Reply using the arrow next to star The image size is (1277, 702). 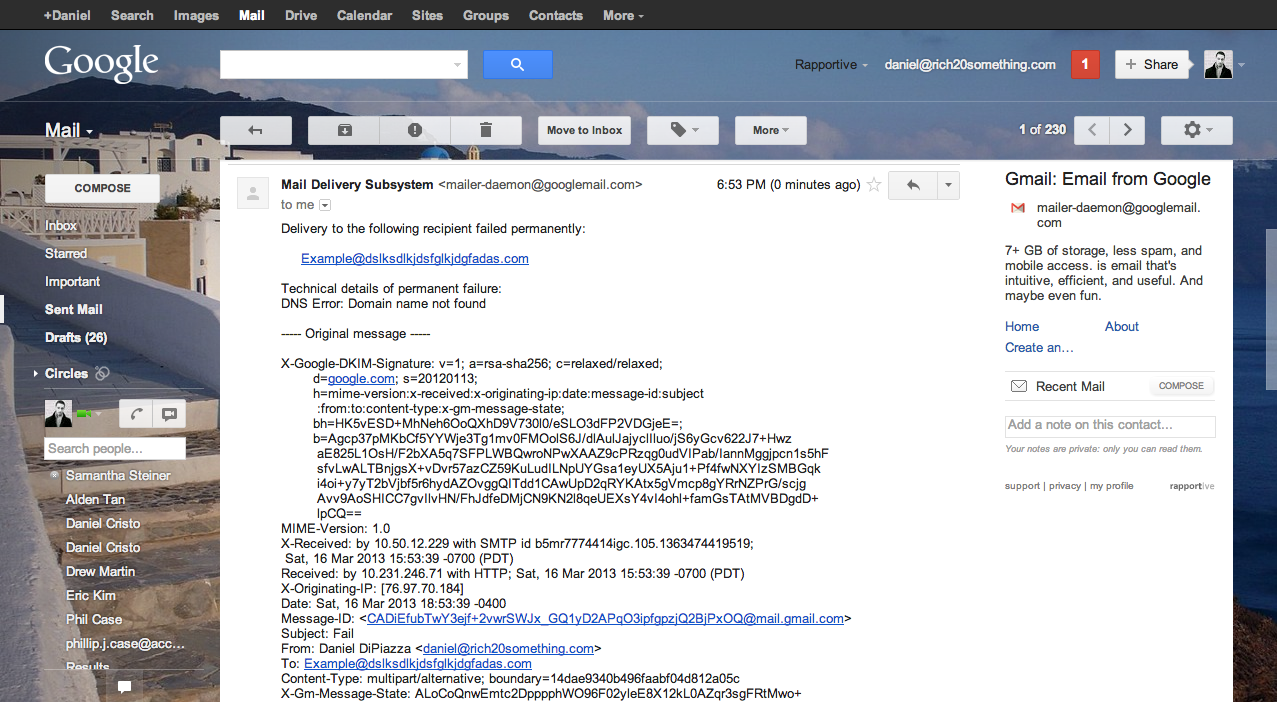pyautogui.click(x=912, y=185)
